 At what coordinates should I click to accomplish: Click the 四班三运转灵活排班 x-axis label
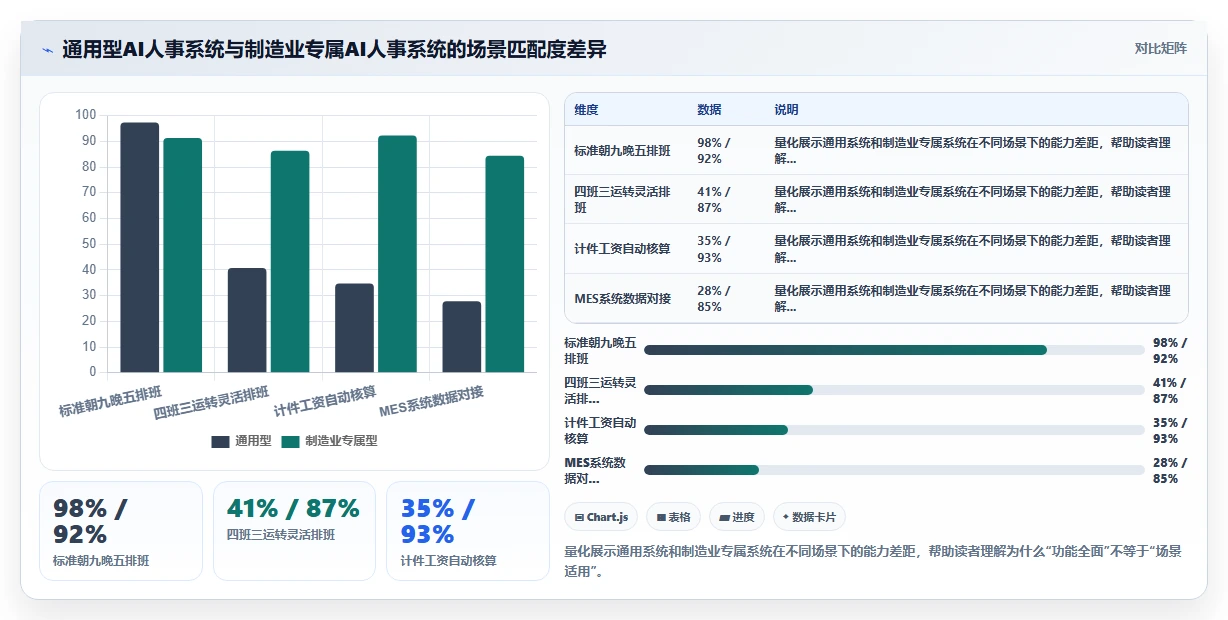tap(212, 402)
